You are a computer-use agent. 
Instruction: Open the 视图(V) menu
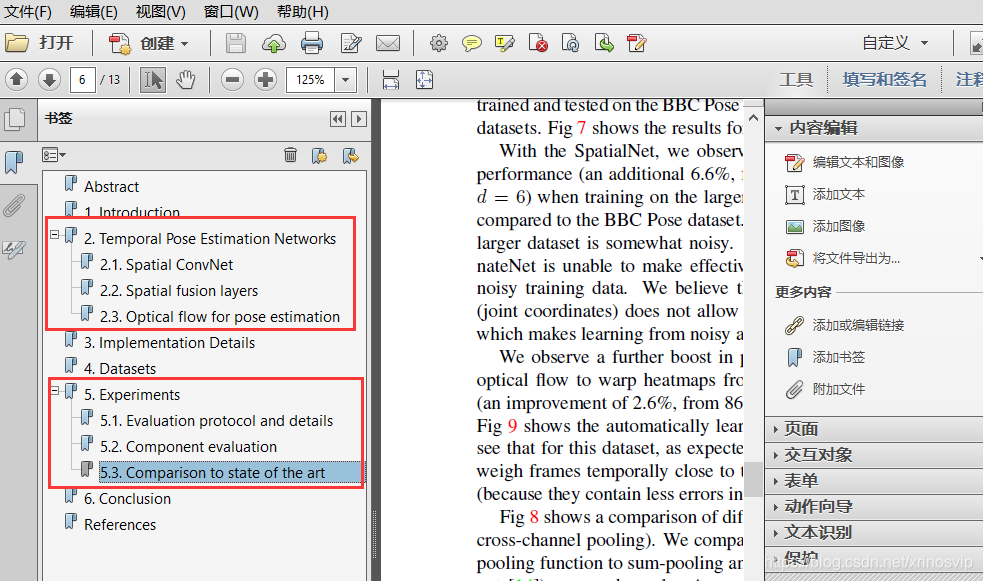160,11
